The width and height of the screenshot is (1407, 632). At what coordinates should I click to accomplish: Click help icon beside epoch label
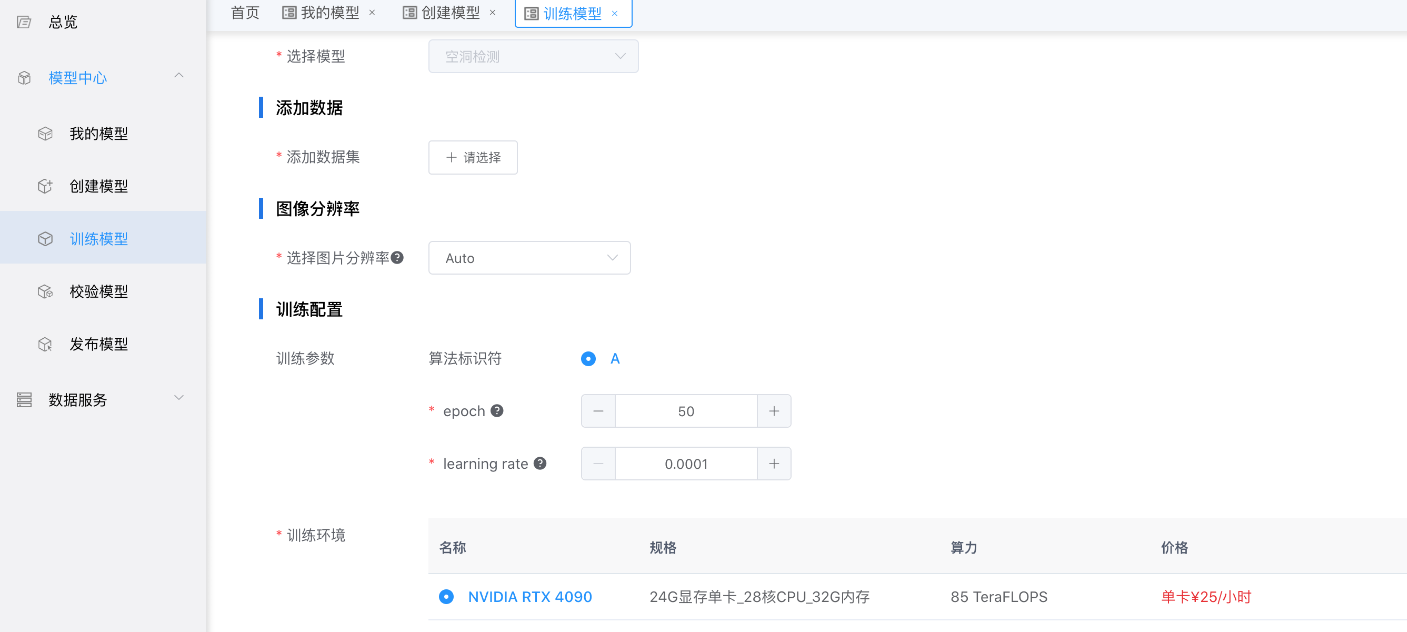point(497,411)
